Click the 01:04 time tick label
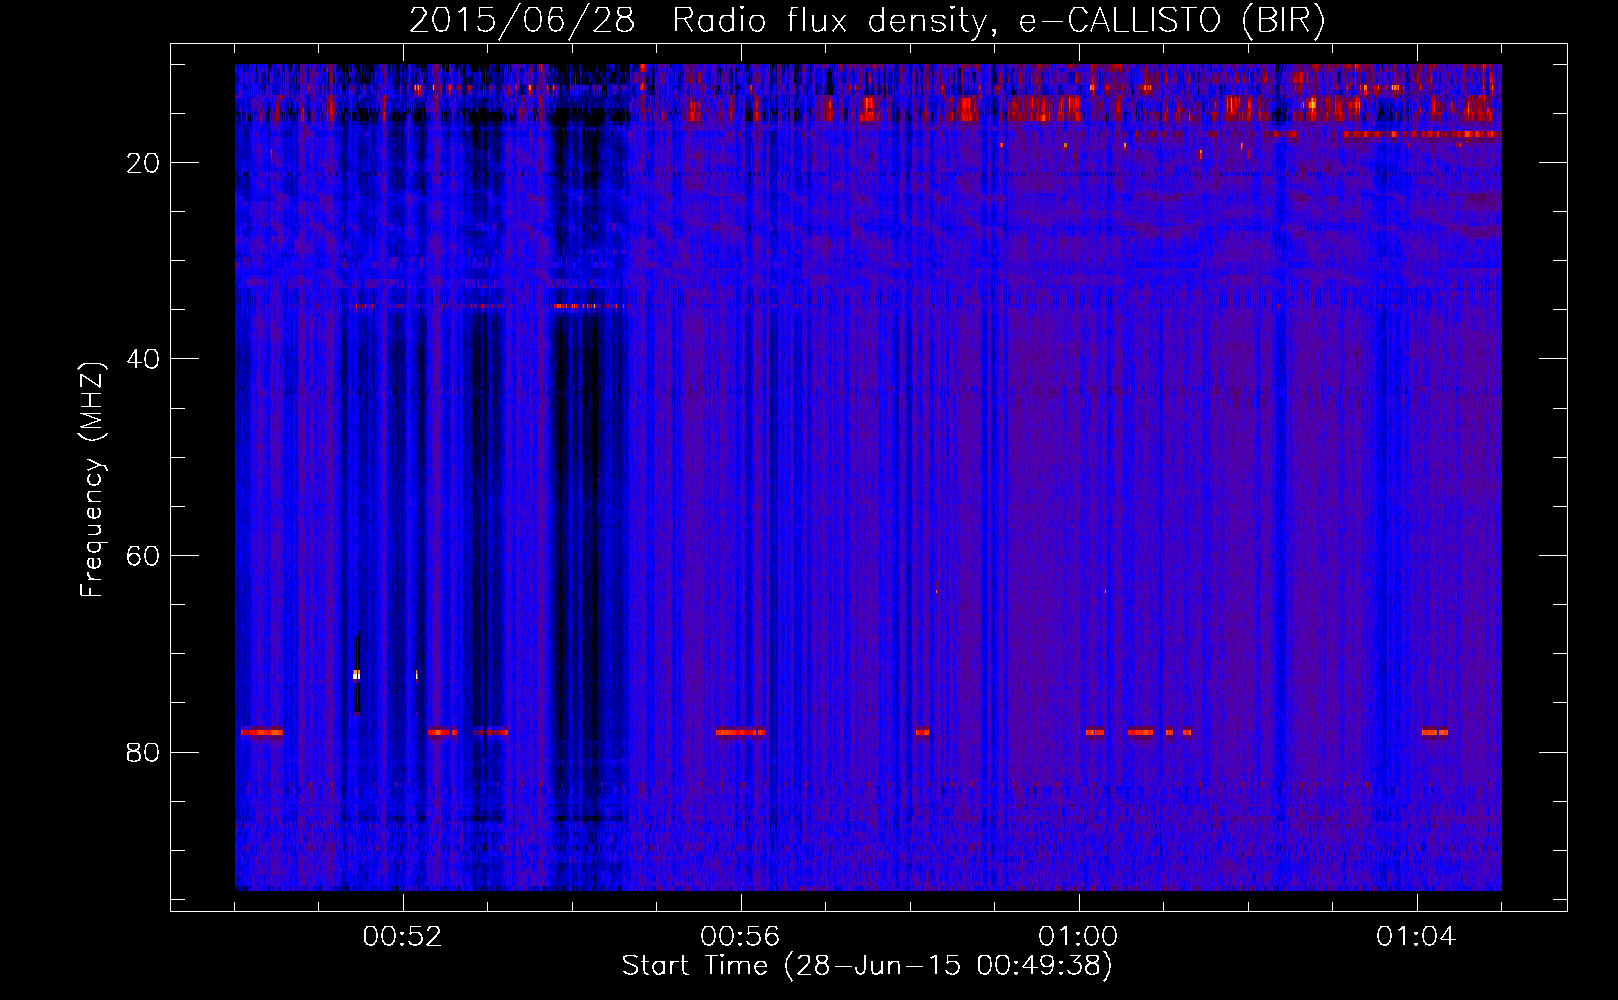This screenshot has height=1000, width=1618. coord(1416,937)
